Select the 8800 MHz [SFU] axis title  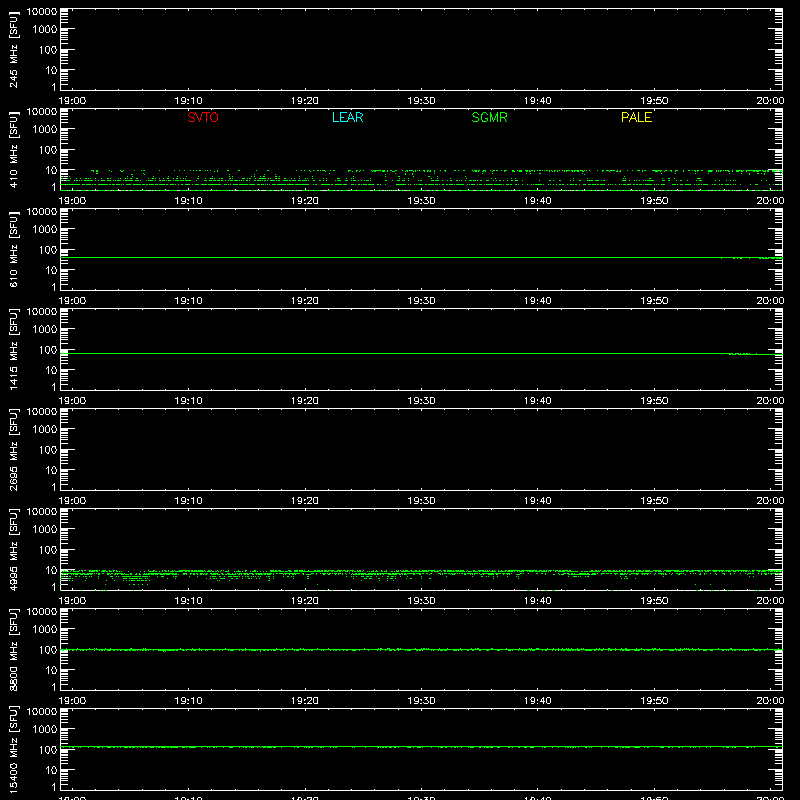tap(13, 649)
